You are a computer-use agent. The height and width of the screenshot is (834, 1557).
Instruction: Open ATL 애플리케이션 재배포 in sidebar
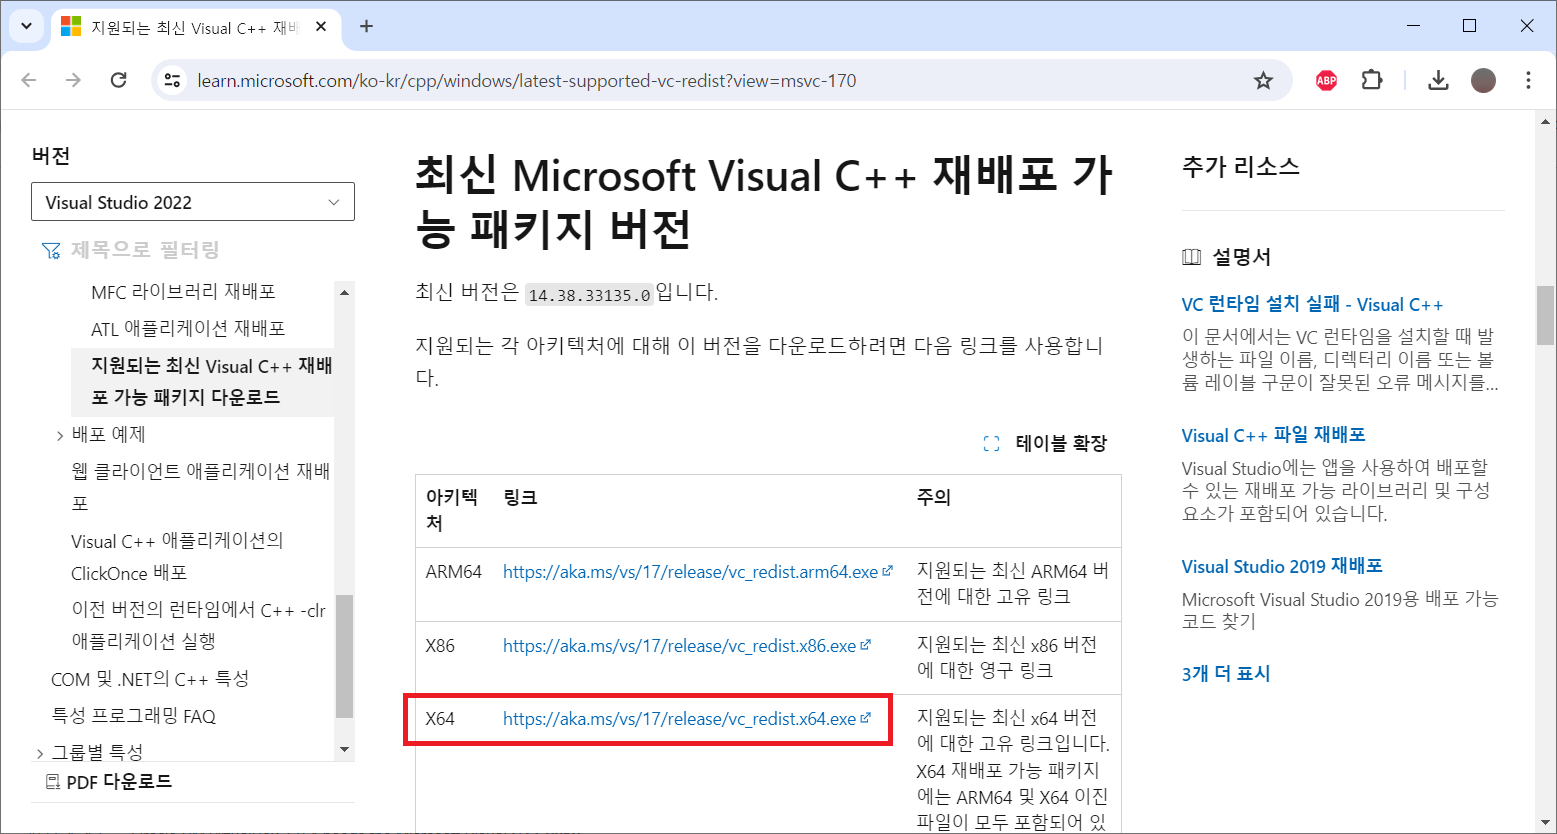click(188, 329)
